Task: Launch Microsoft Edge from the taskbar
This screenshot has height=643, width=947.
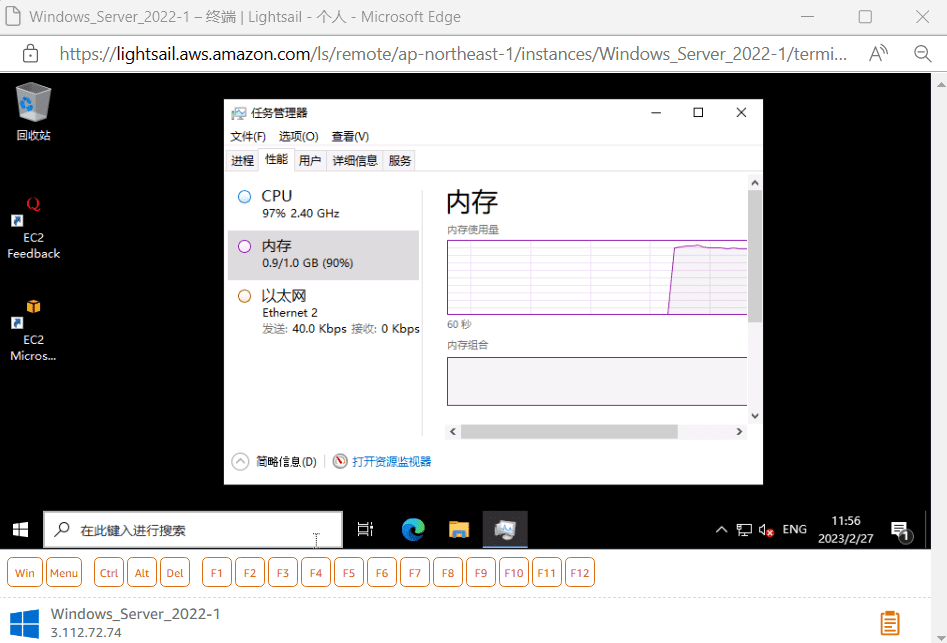Action: pyautogui.click(x=413, y=529)
